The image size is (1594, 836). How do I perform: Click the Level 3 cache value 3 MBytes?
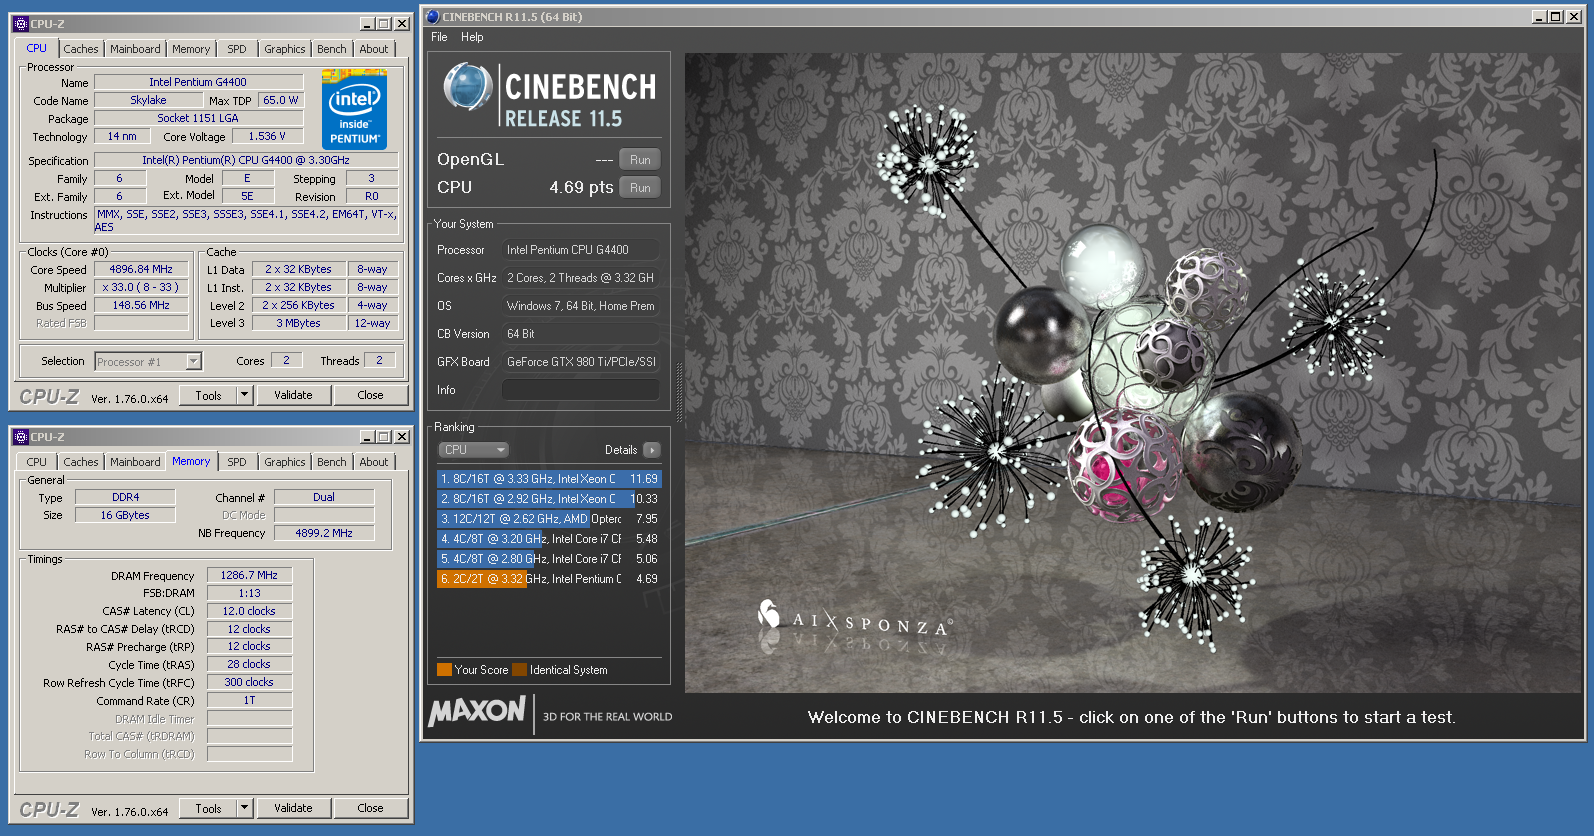point(299,323)
